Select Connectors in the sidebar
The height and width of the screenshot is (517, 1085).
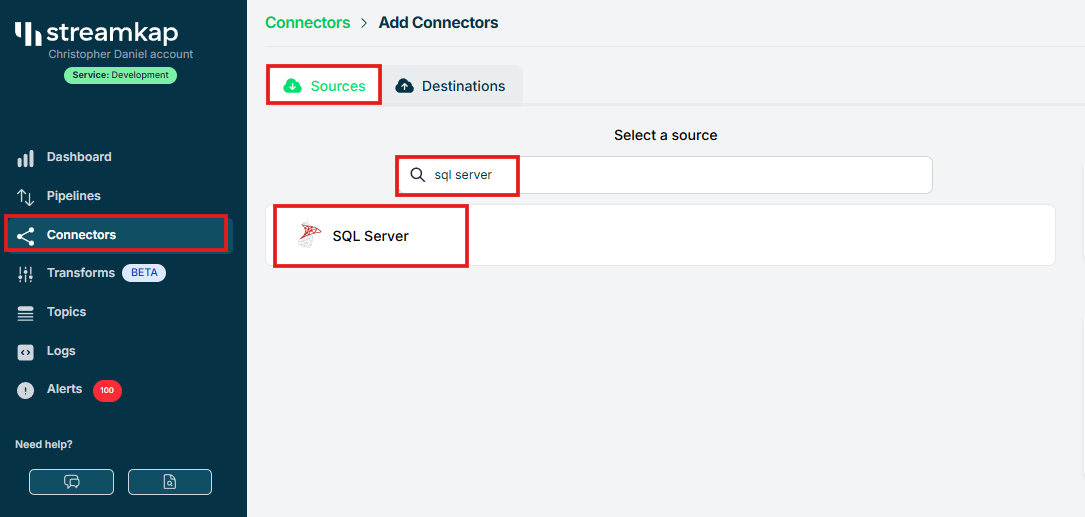click(x=118, y=235)
